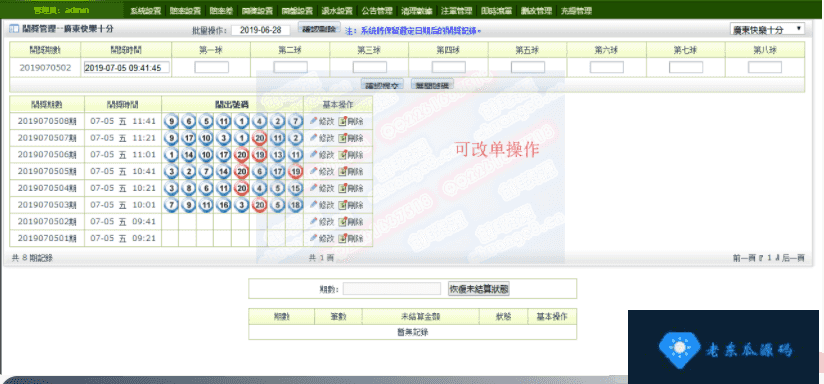This screenshot has width=824, height=384.
Task: Click the delete icon for period 2019070505
Action: tap(342, 171)
